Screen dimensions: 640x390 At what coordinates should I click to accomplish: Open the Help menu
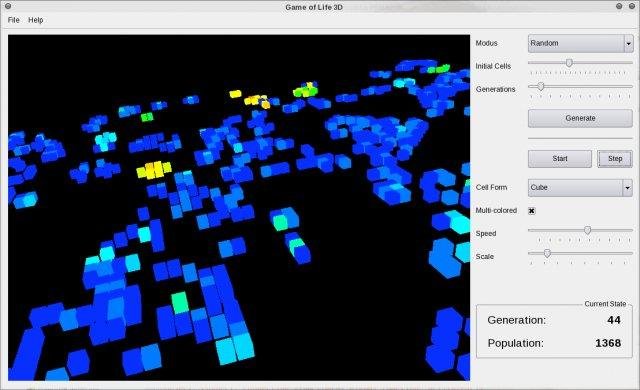click(36, 20)
